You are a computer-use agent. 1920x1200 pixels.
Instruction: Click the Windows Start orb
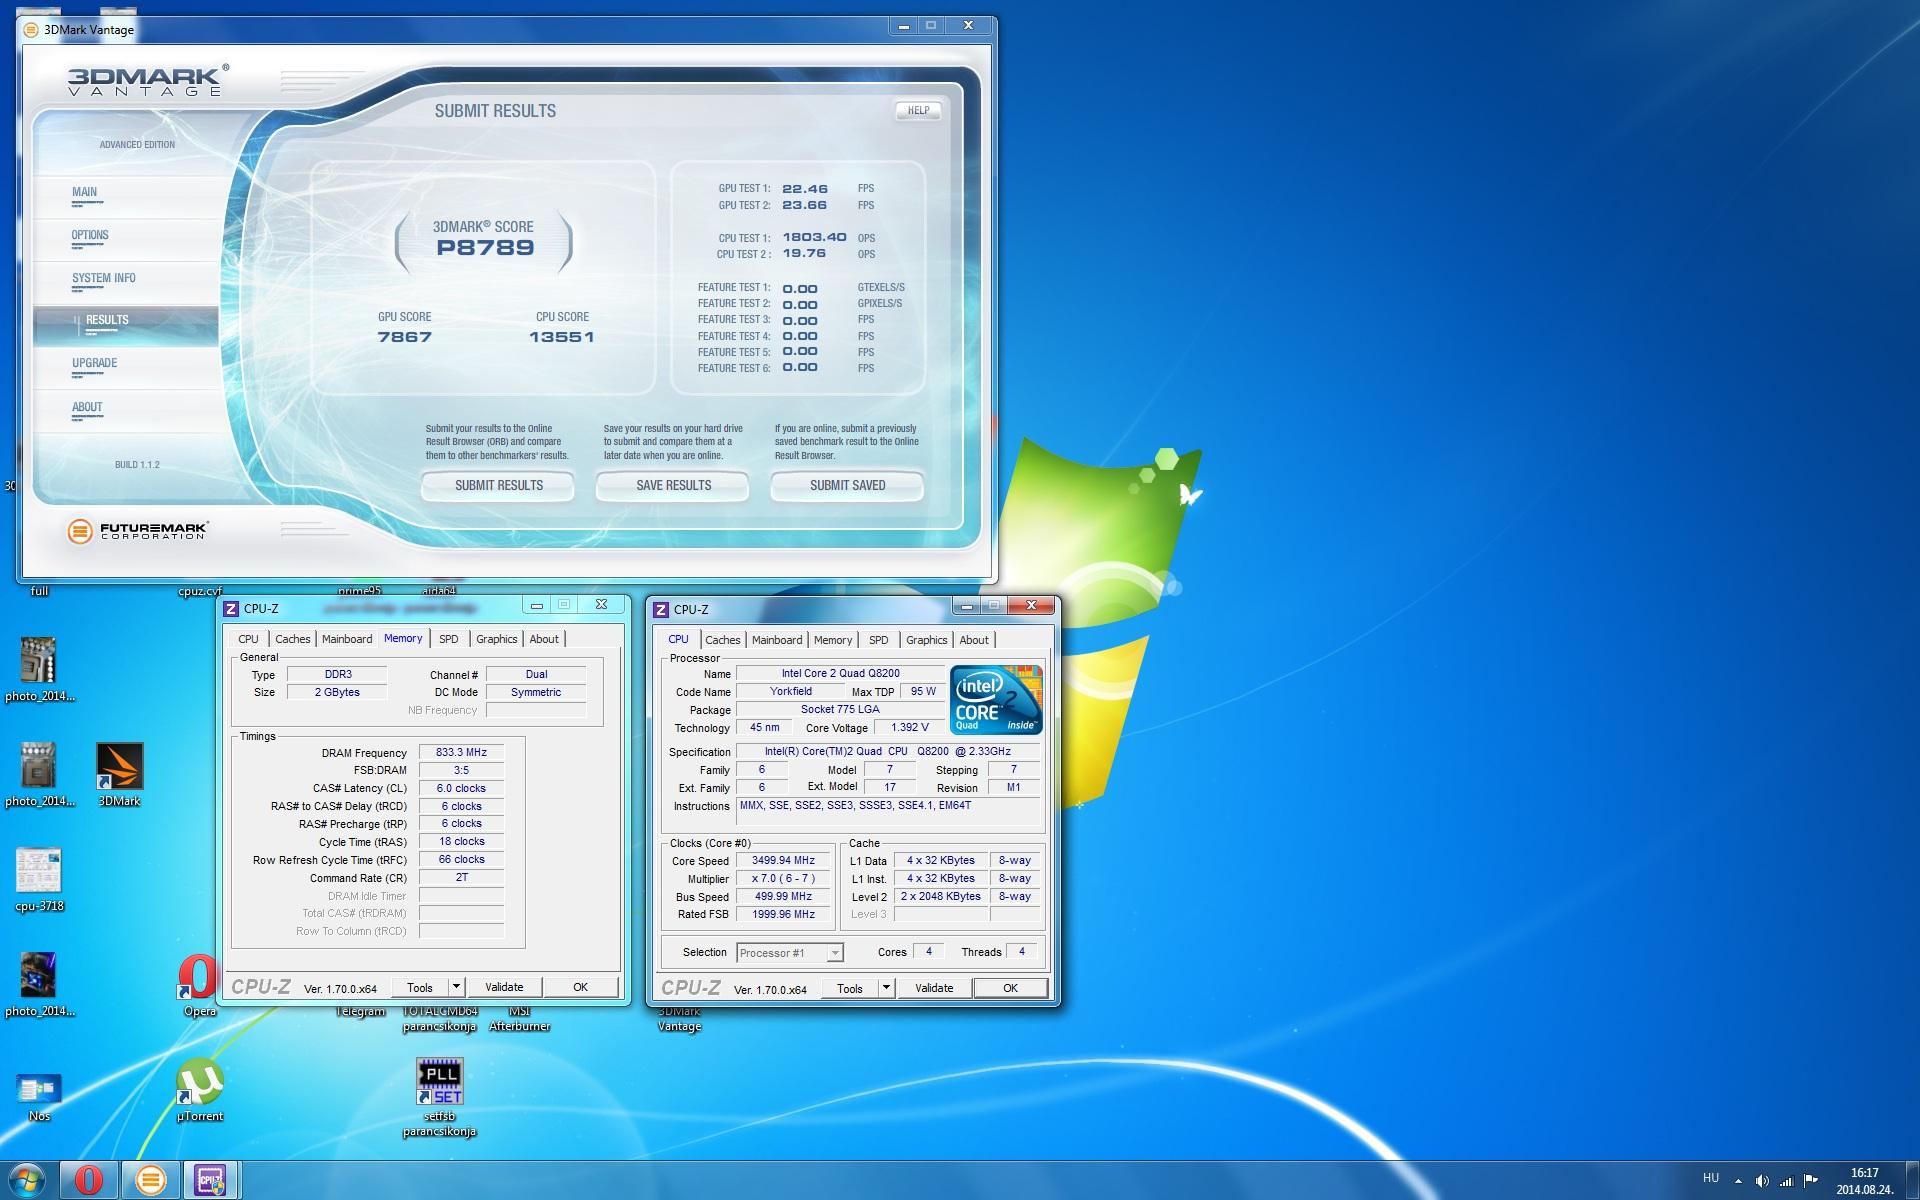pos(27,1180)
